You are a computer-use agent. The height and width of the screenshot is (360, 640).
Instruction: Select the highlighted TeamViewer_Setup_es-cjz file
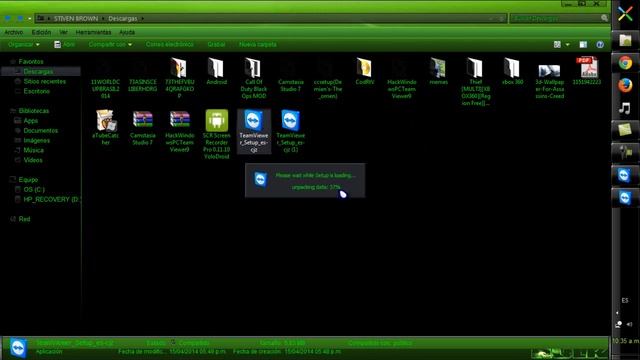253,131
